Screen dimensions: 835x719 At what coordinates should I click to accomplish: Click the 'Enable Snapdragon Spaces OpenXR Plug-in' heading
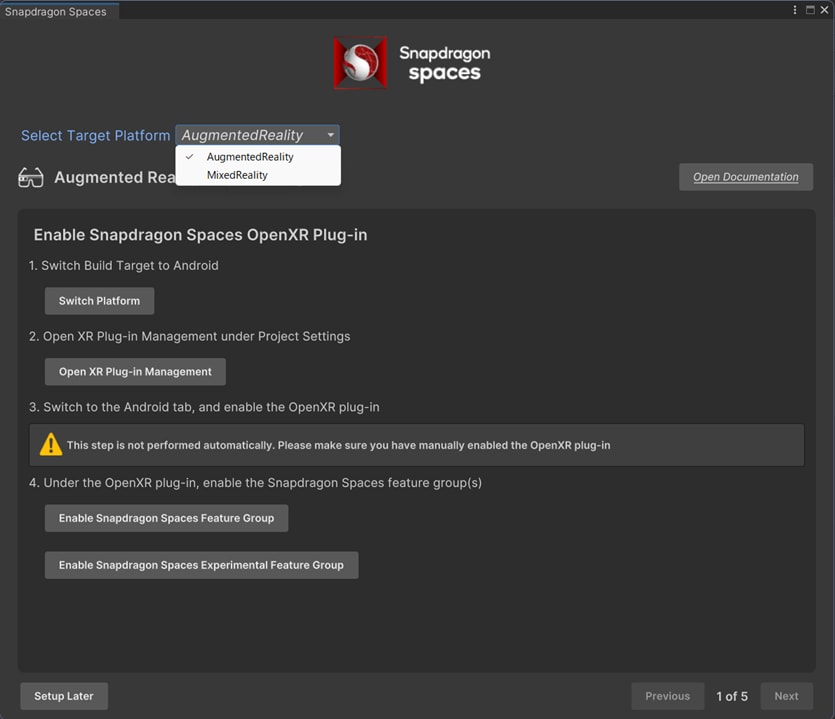point(200,235)
